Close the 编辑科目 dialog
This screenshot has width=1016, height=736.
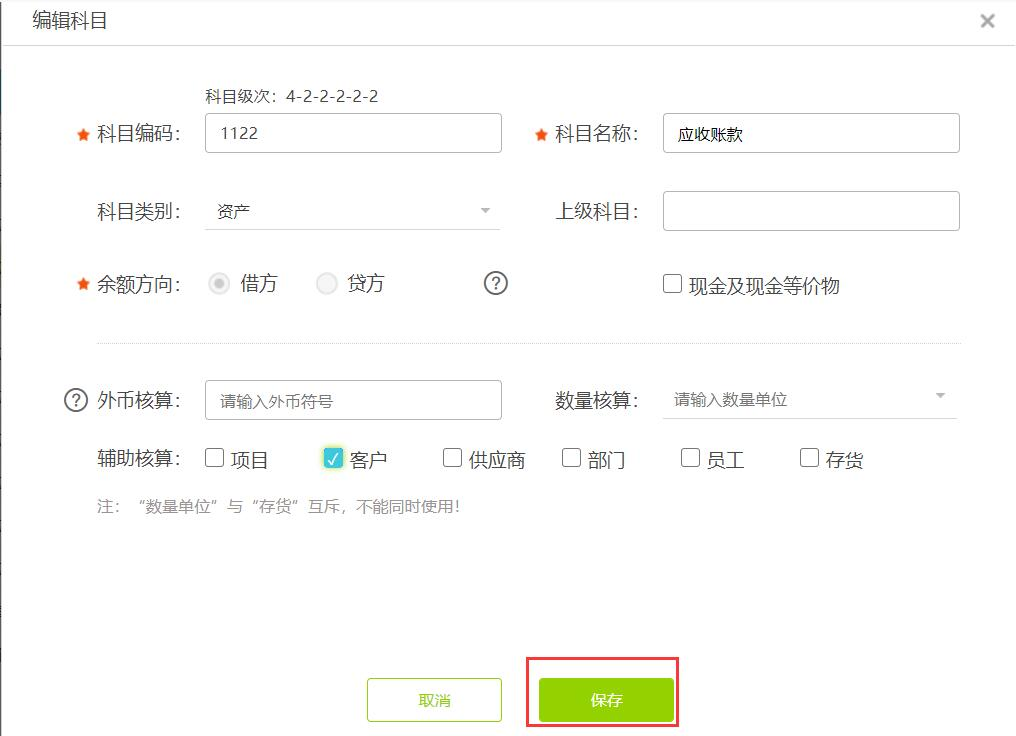[x=988, y=20]
